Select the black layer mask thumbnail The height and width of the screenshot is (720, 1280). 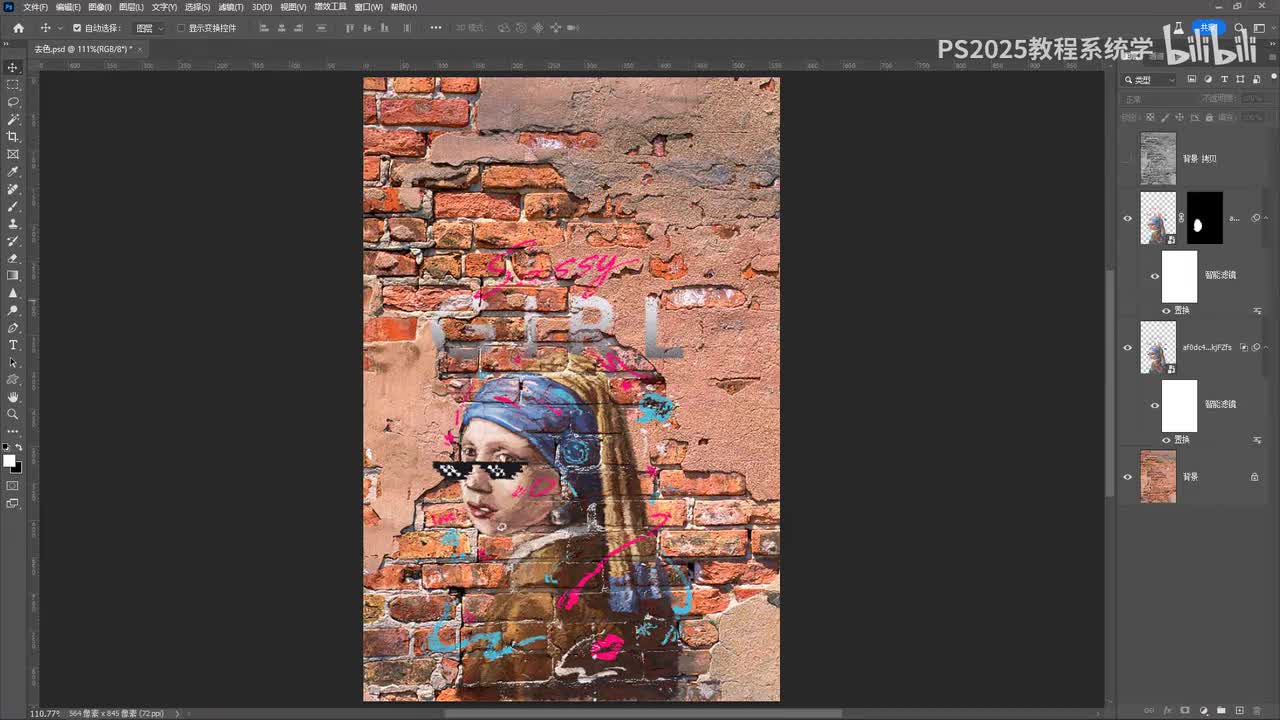tap(1204, 218)
